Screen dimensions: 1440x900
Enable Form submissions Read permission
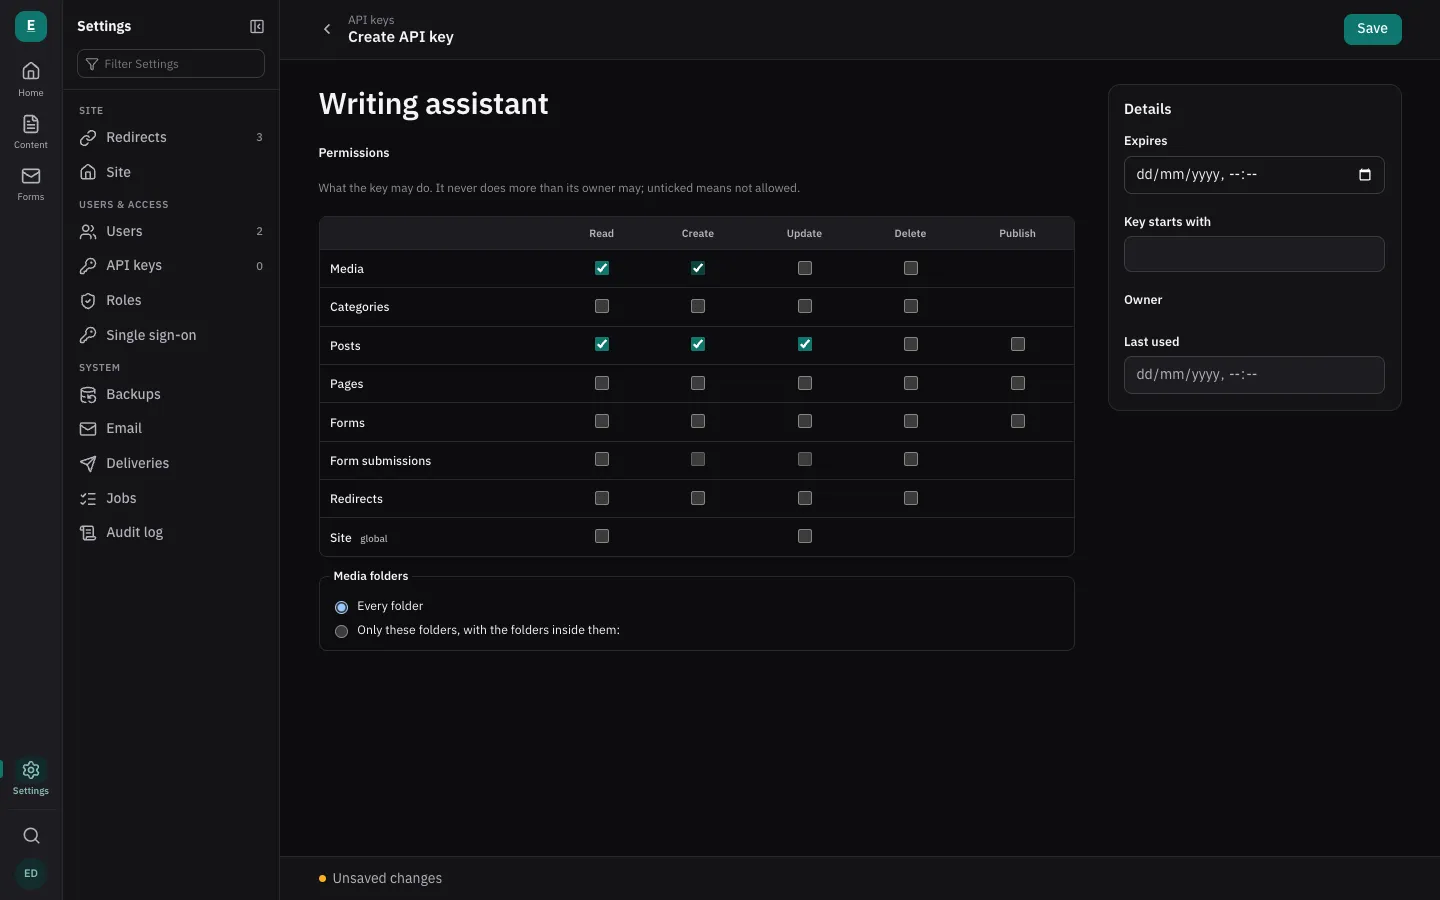coord(602,459)
